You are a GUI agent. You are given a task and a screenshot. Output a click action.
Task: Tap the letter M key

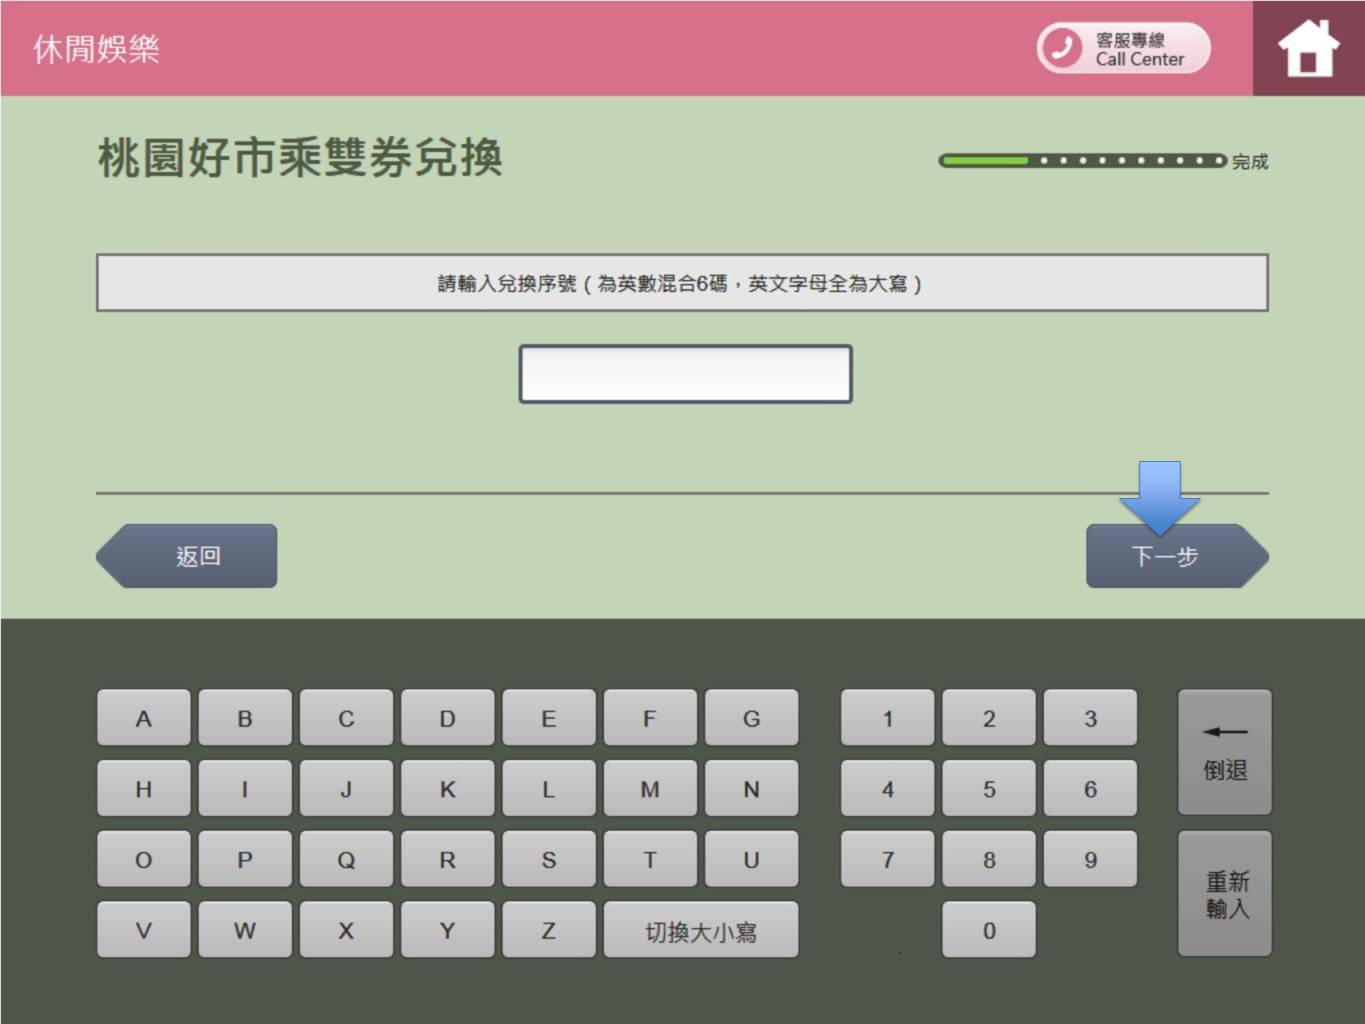coord(650,789)
